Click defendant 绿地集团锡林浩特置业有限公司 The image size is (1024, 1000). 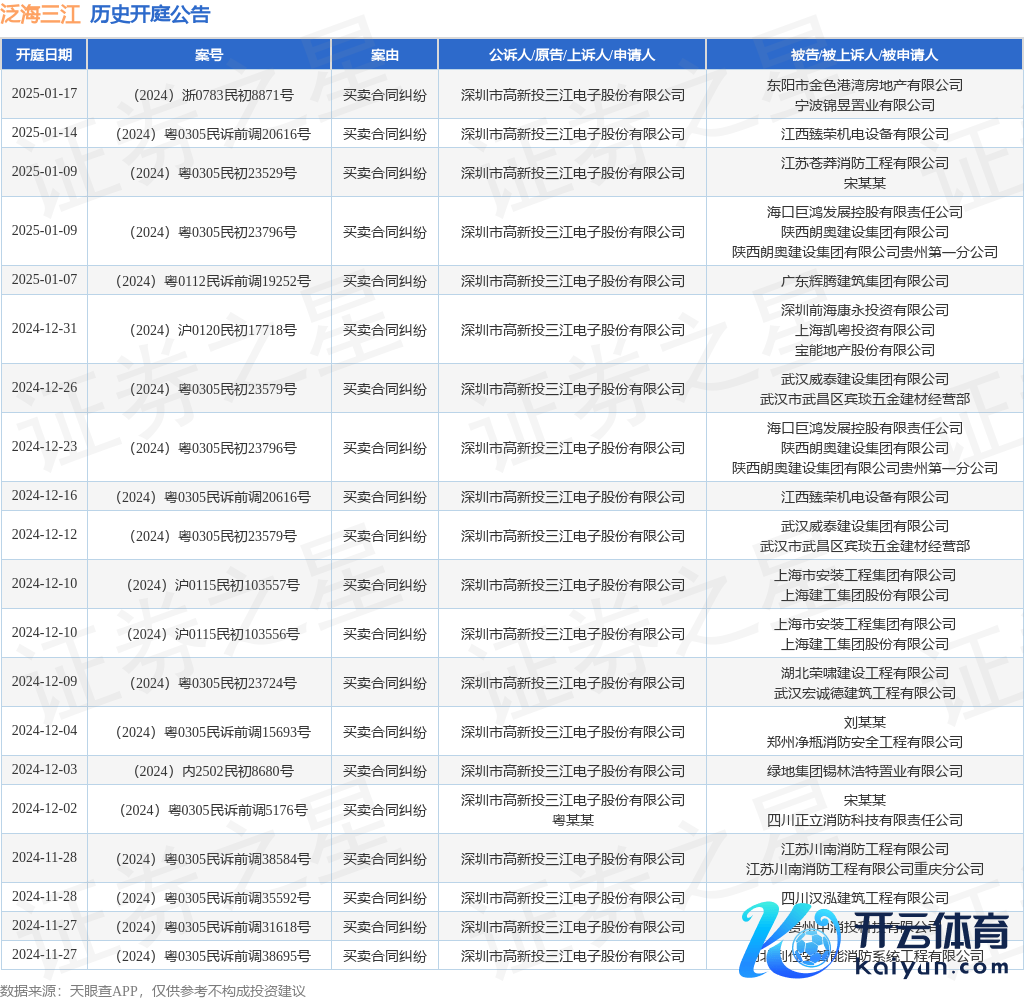click(x=864, y=771)
